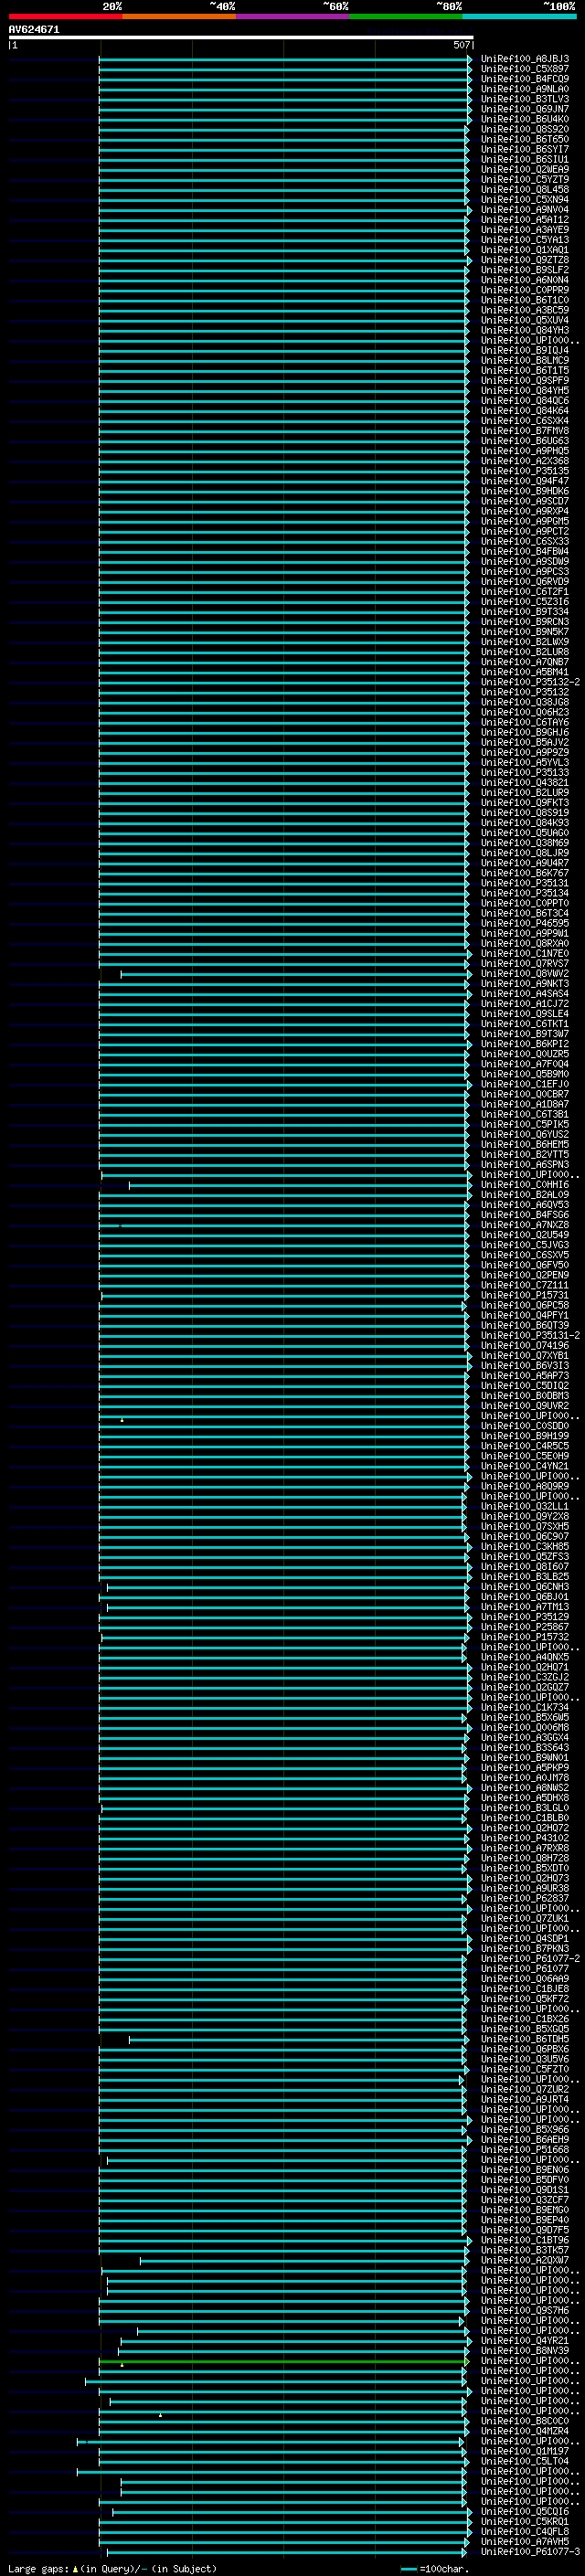Open hit UniRef100_B6KPI2
The height and width of the screenshot is (2576, 585).
click(525, 1044)
